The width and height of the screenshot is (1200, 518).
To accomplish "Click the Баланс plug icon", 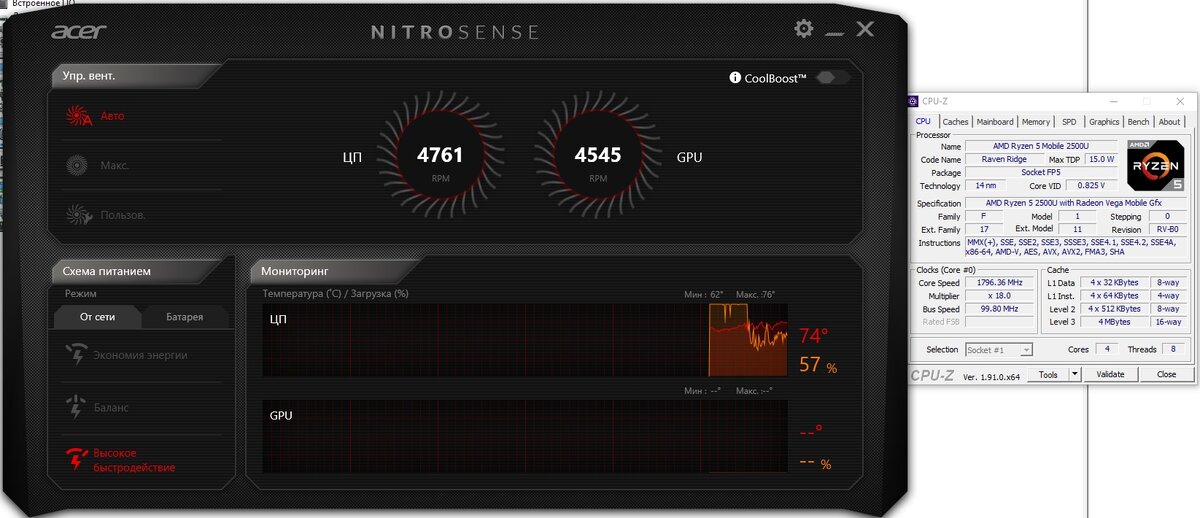I will click(76, 408).
